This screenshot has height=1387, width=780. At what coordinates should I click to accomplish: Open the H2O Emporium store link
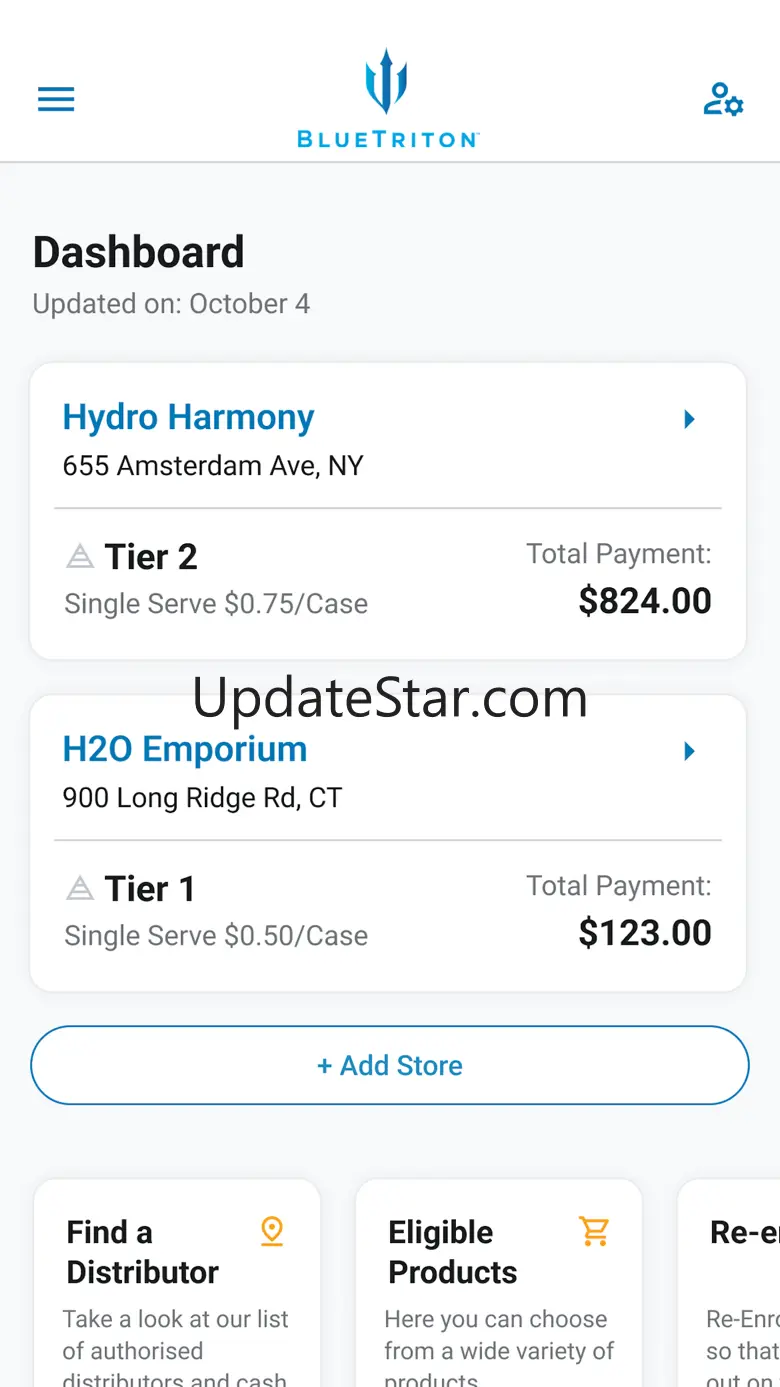185,749
